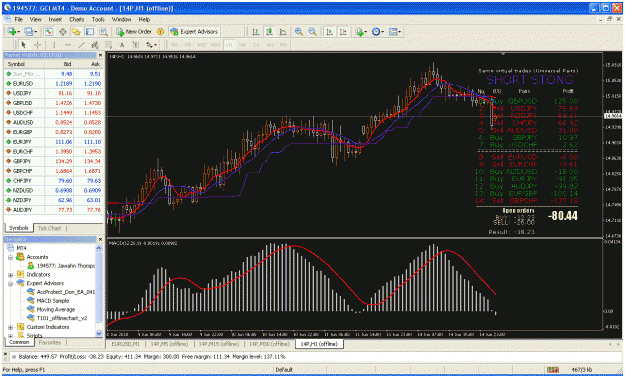This screenshot has width=625, height=376.
Task: Select EURUSD row in Market Watch
Action: (x=53, y=84)
